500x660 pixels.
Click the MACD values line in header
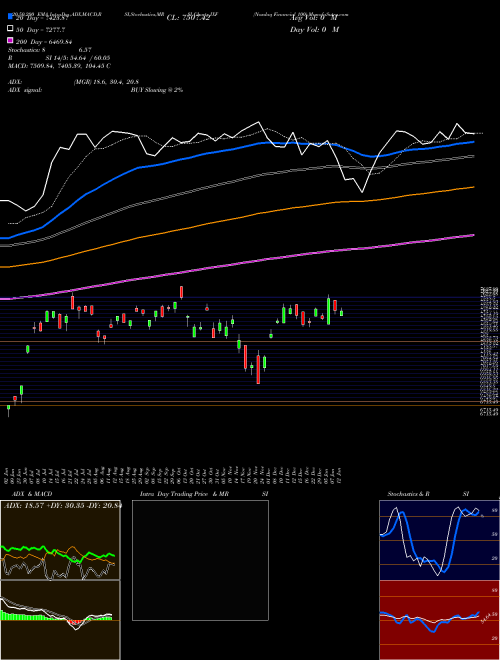point(59,66)
